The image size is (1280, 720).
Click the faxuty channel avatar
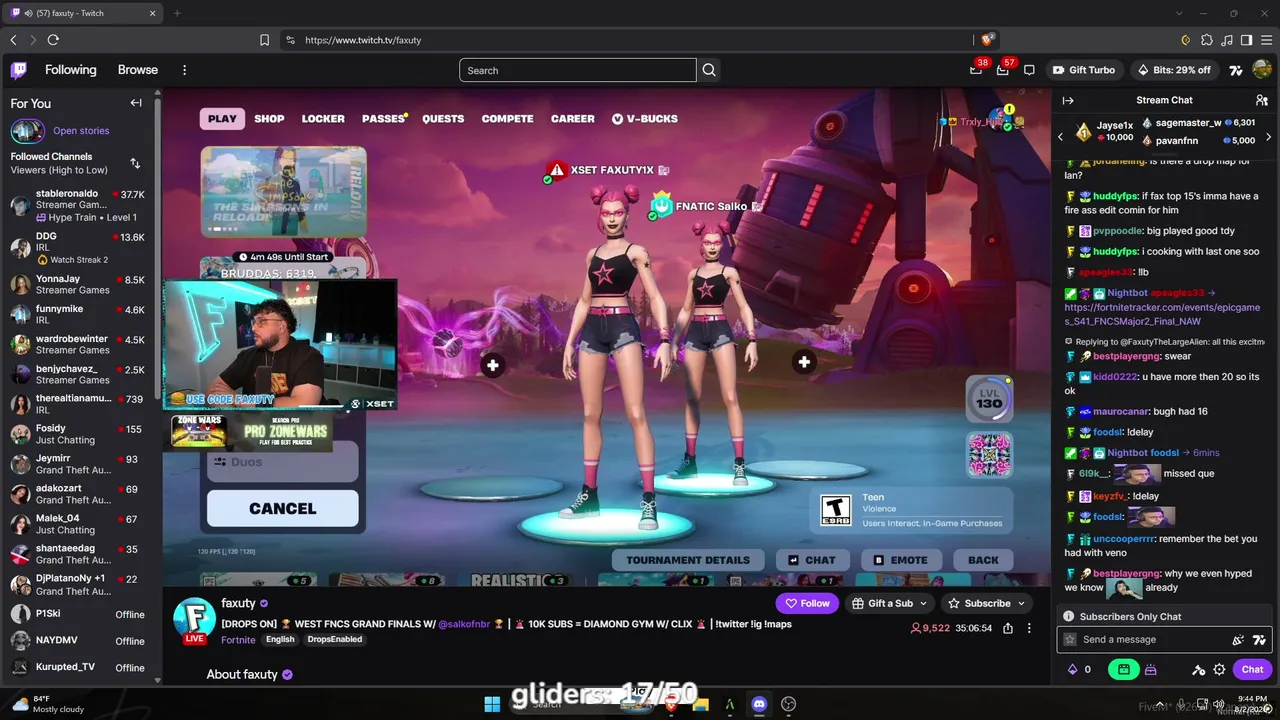(194, 619)
